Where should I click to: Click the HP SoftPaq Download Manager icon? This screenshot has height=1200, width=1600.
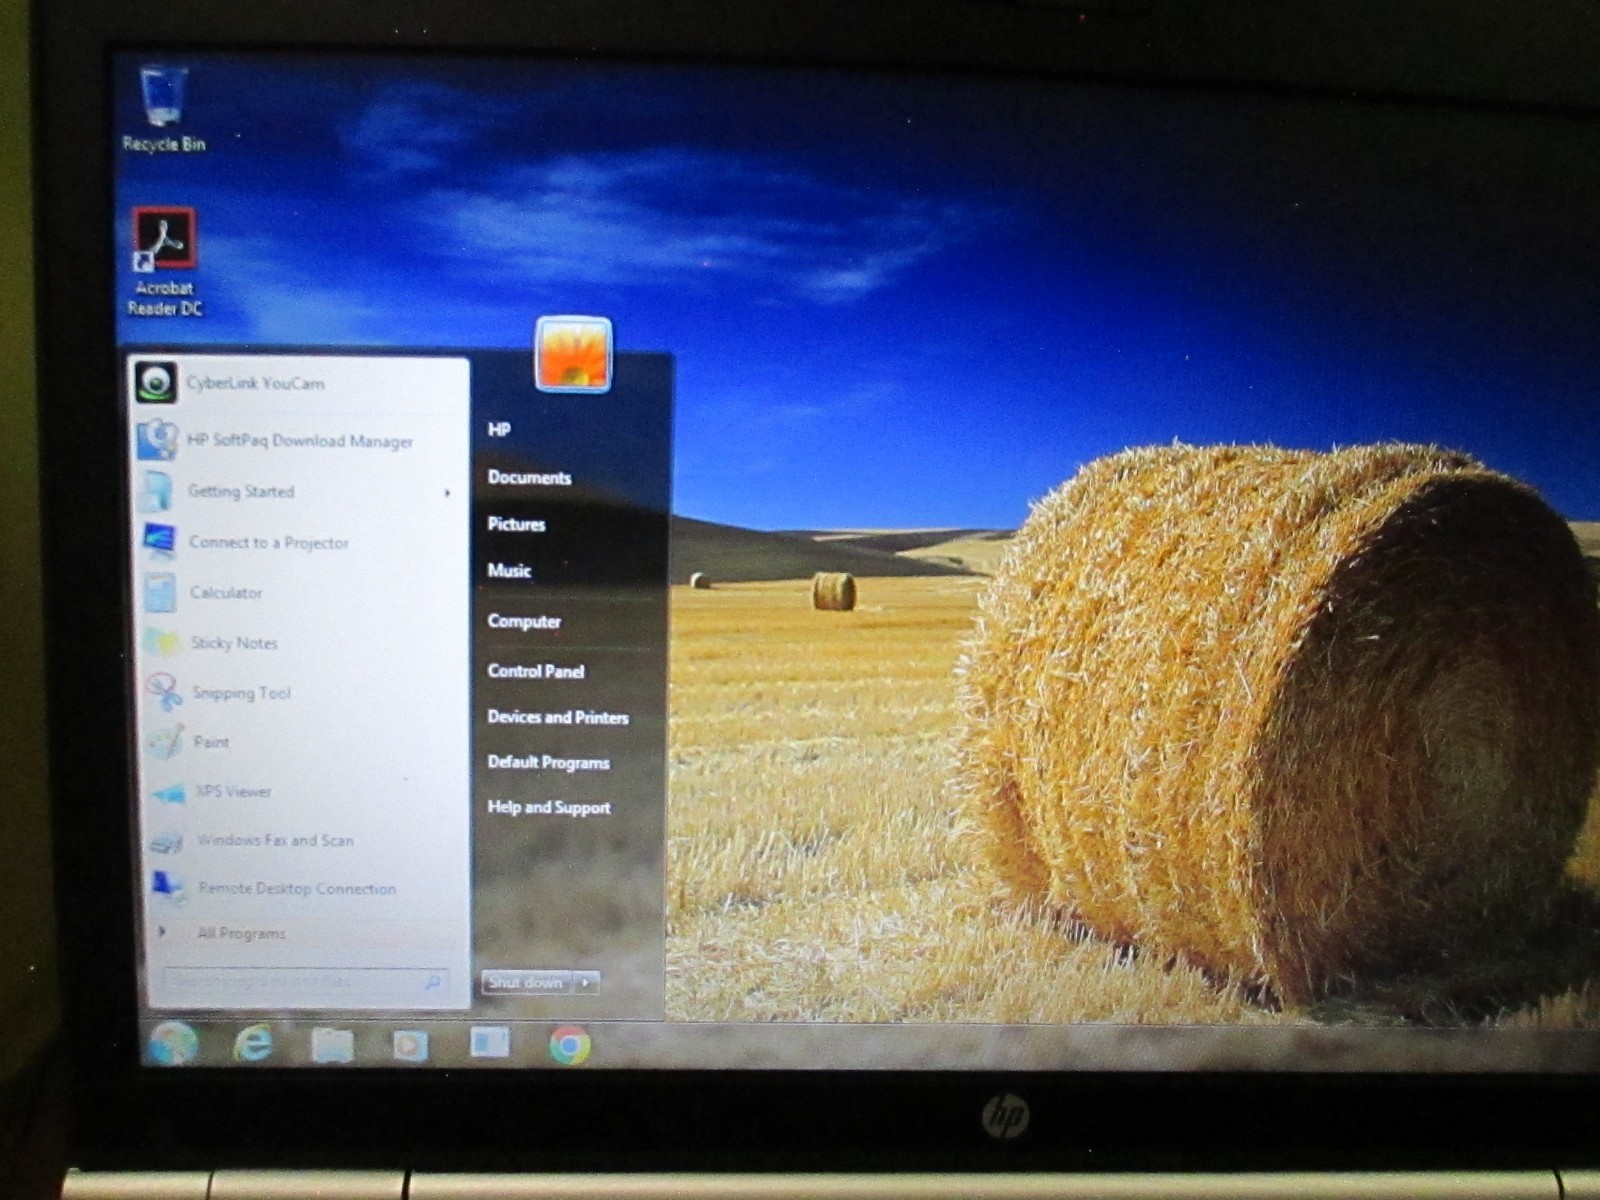tap(157, 440)
